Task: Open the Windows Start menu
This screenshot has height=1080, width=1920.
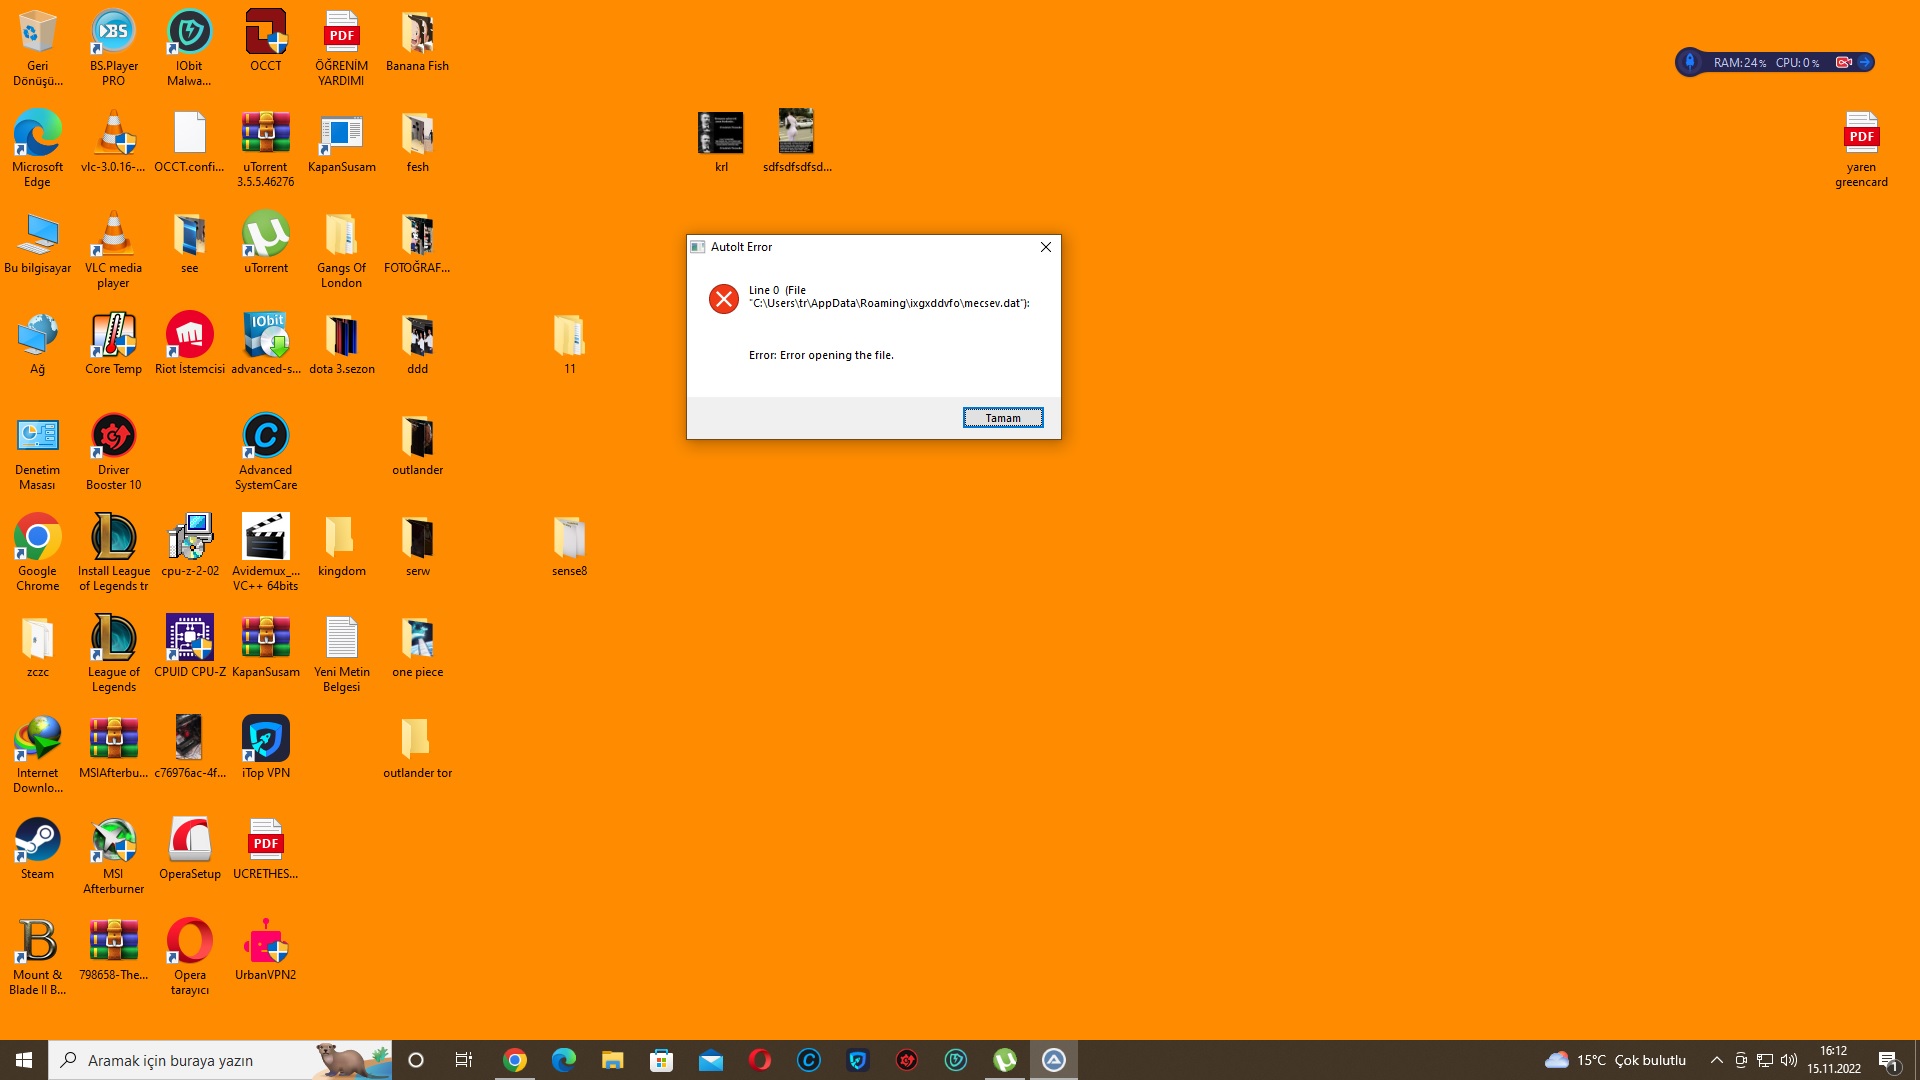Action: (x=24, y=1060)
